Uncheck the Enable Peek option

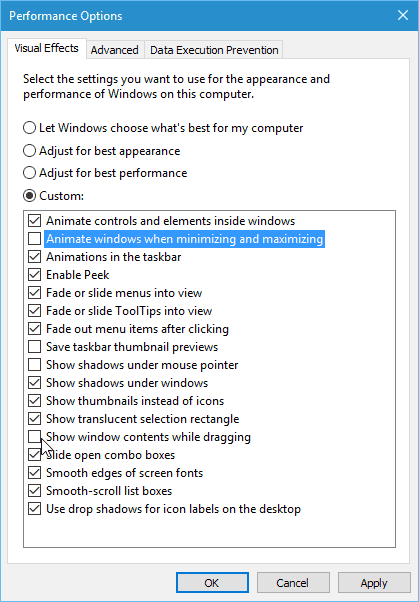pos(35,275)
